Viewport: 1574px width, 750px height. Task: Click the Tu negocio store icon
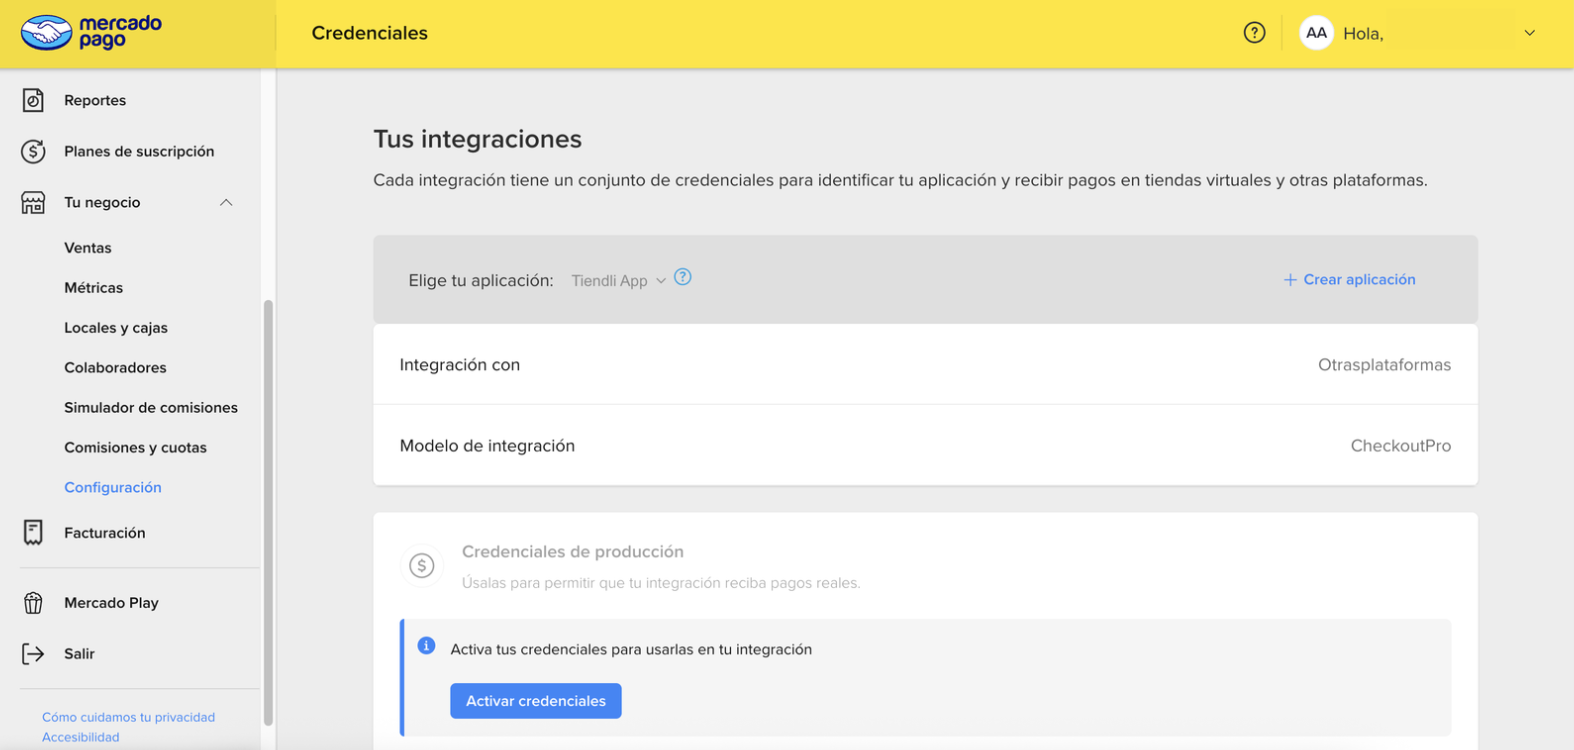click(x=33, y=203)
